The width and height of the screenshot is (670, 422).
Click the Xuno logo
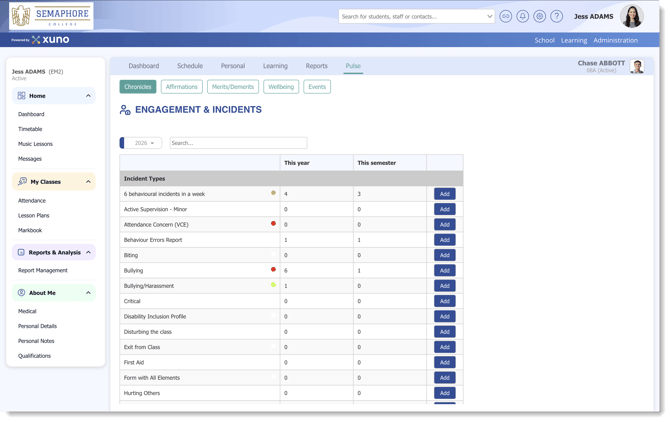click(x=50, y=40)
